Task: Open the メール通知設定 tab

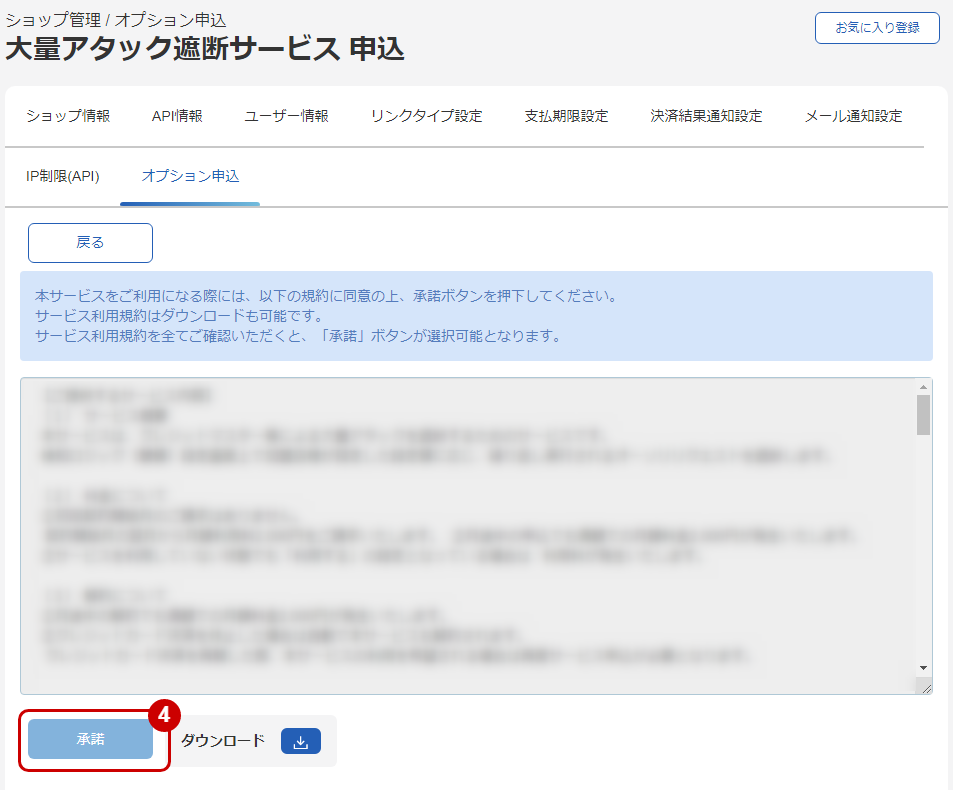Action: [852, 115]
